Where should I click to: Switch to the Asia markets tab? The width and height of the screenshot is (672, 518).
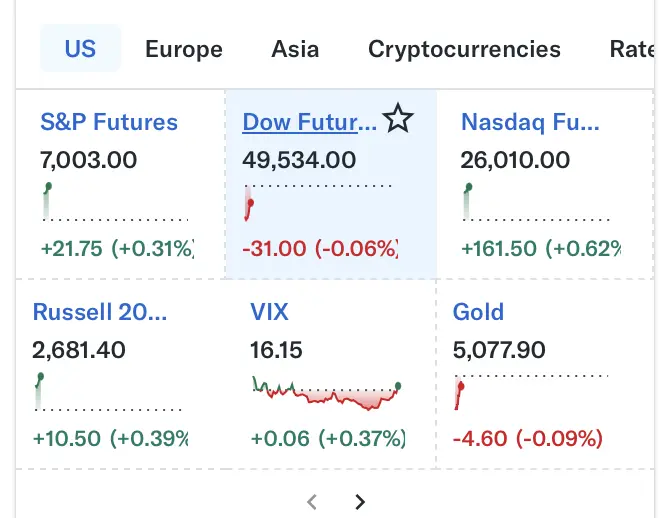(295, 49)
